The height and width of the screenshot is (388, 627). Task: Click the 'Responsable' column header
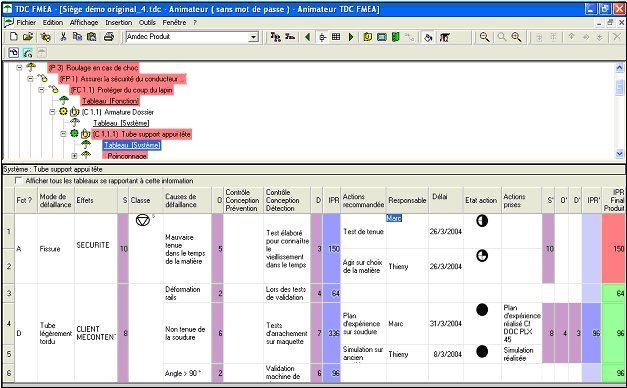(407, 200)
